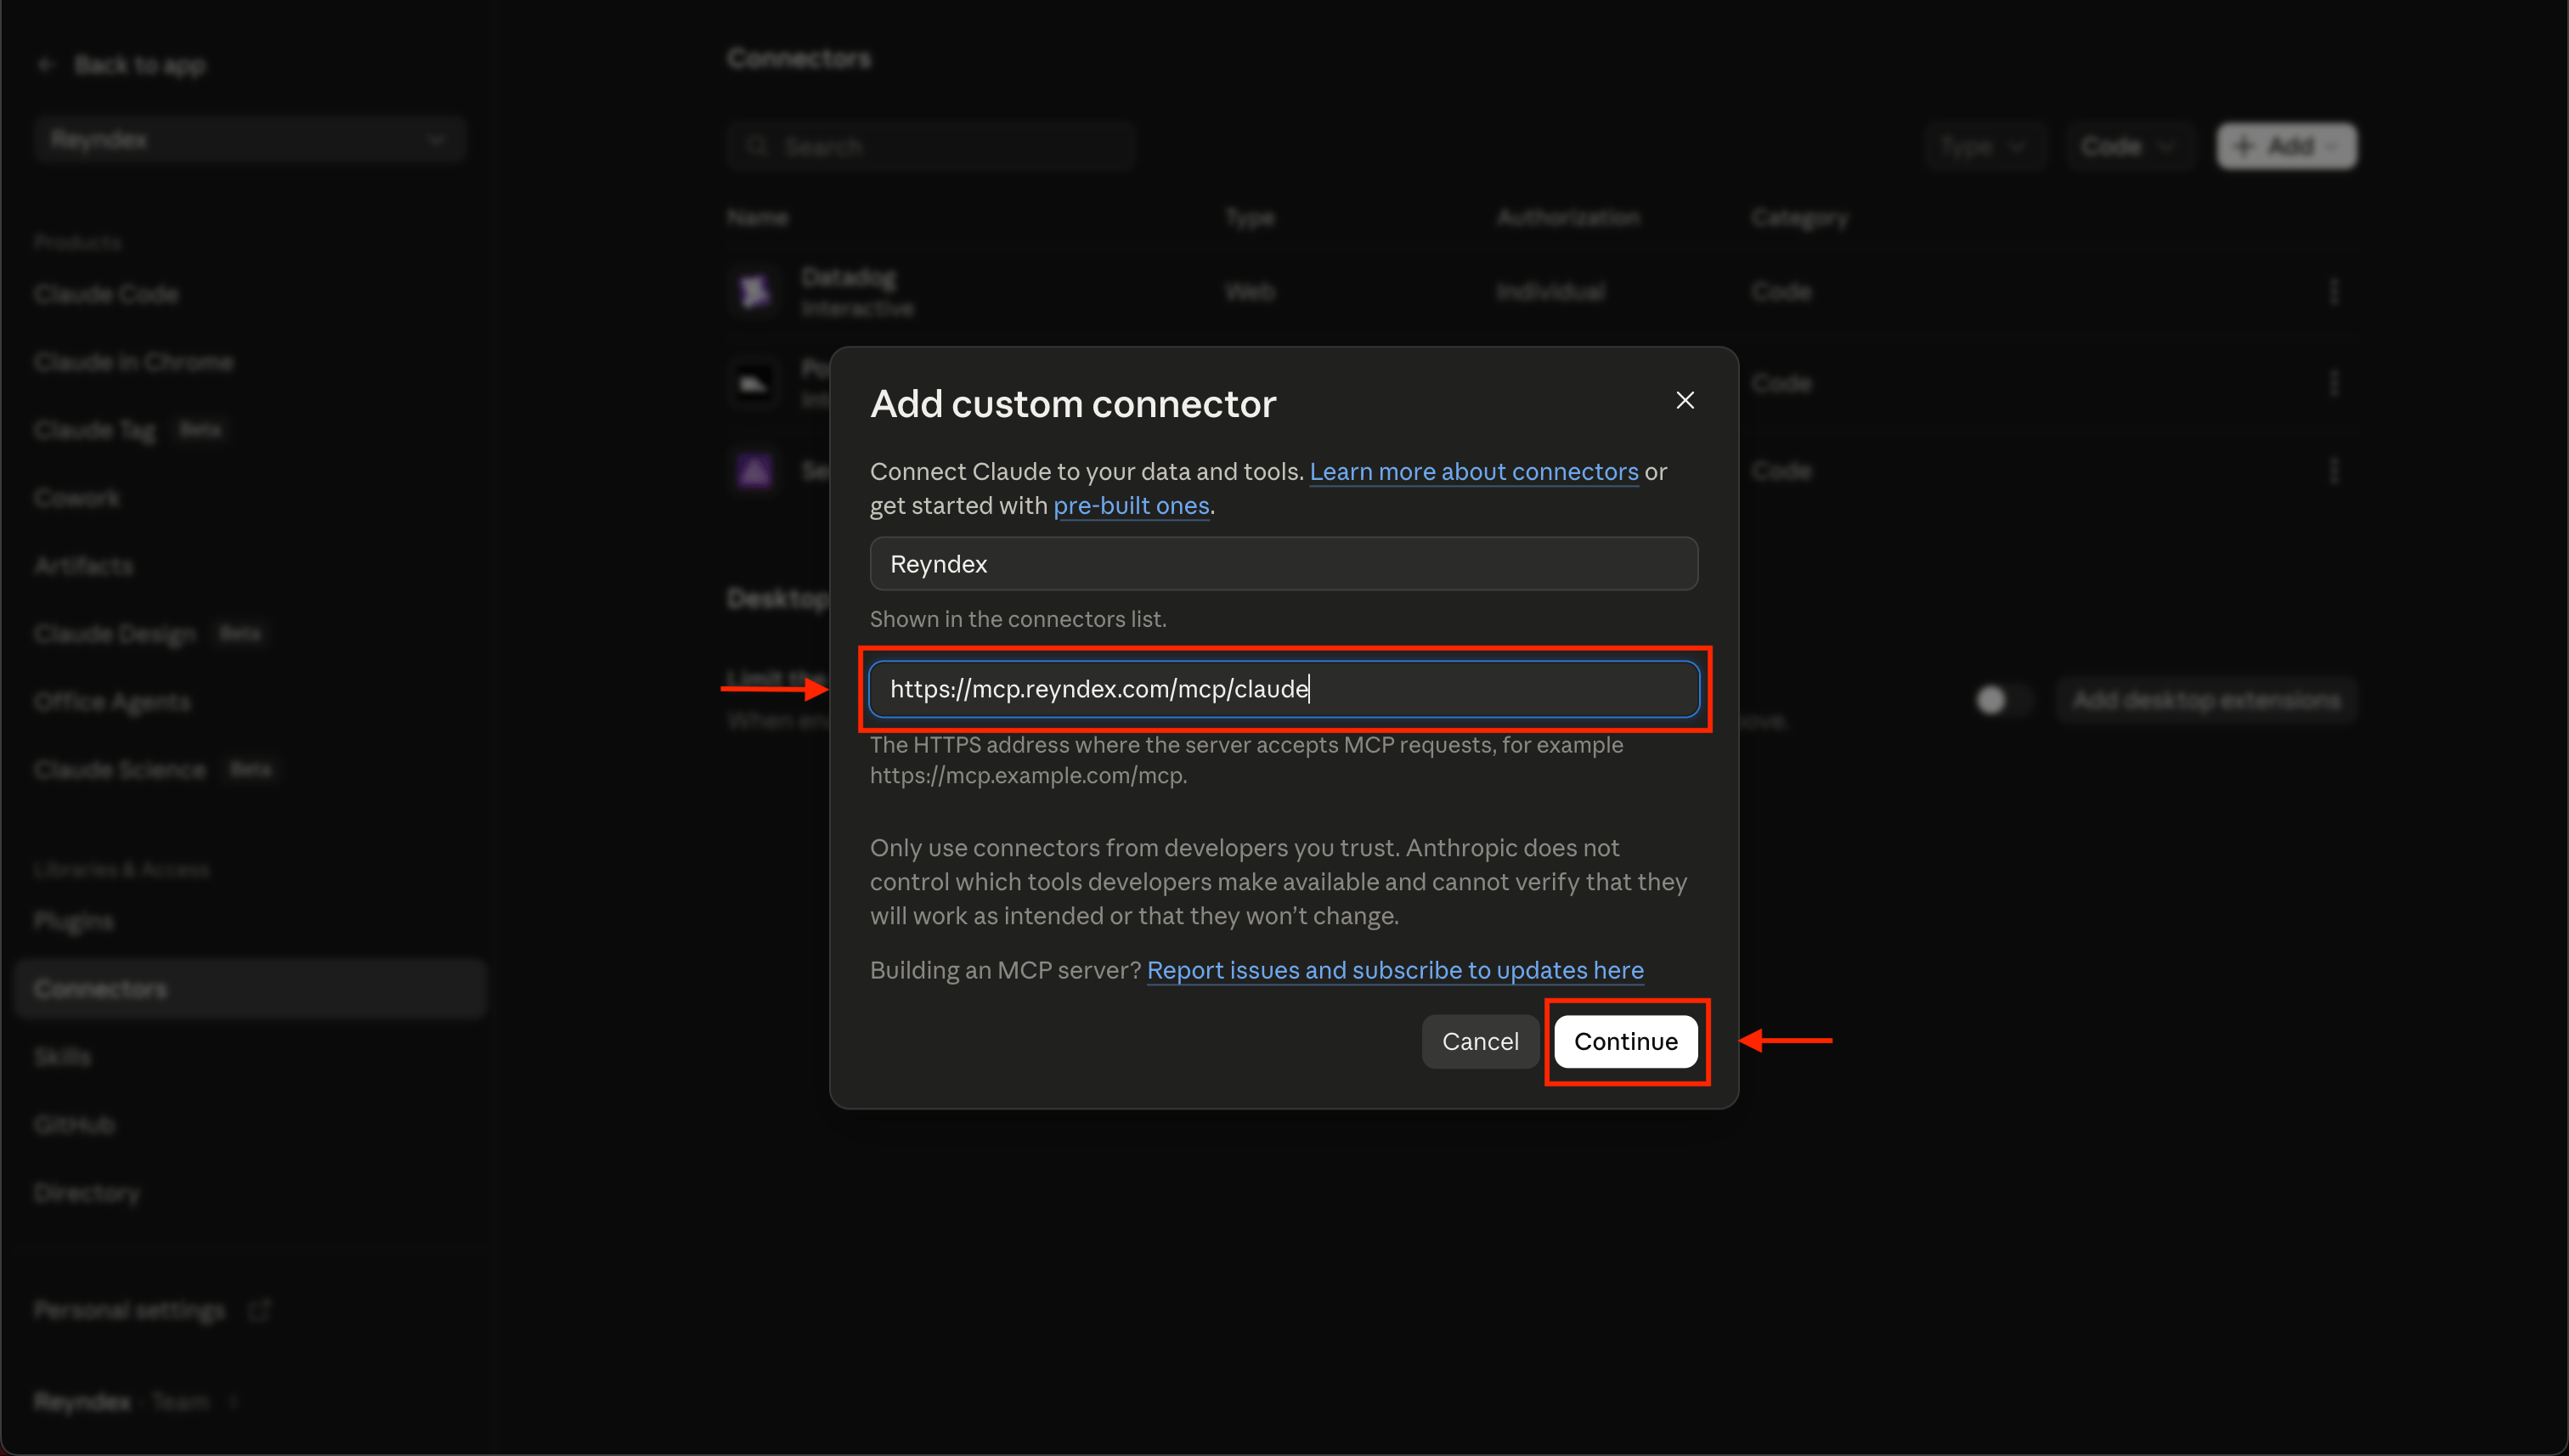2569x1456 pixels.
Task: Open the Reyndex Team account switcher
Action: point(135,1402)
